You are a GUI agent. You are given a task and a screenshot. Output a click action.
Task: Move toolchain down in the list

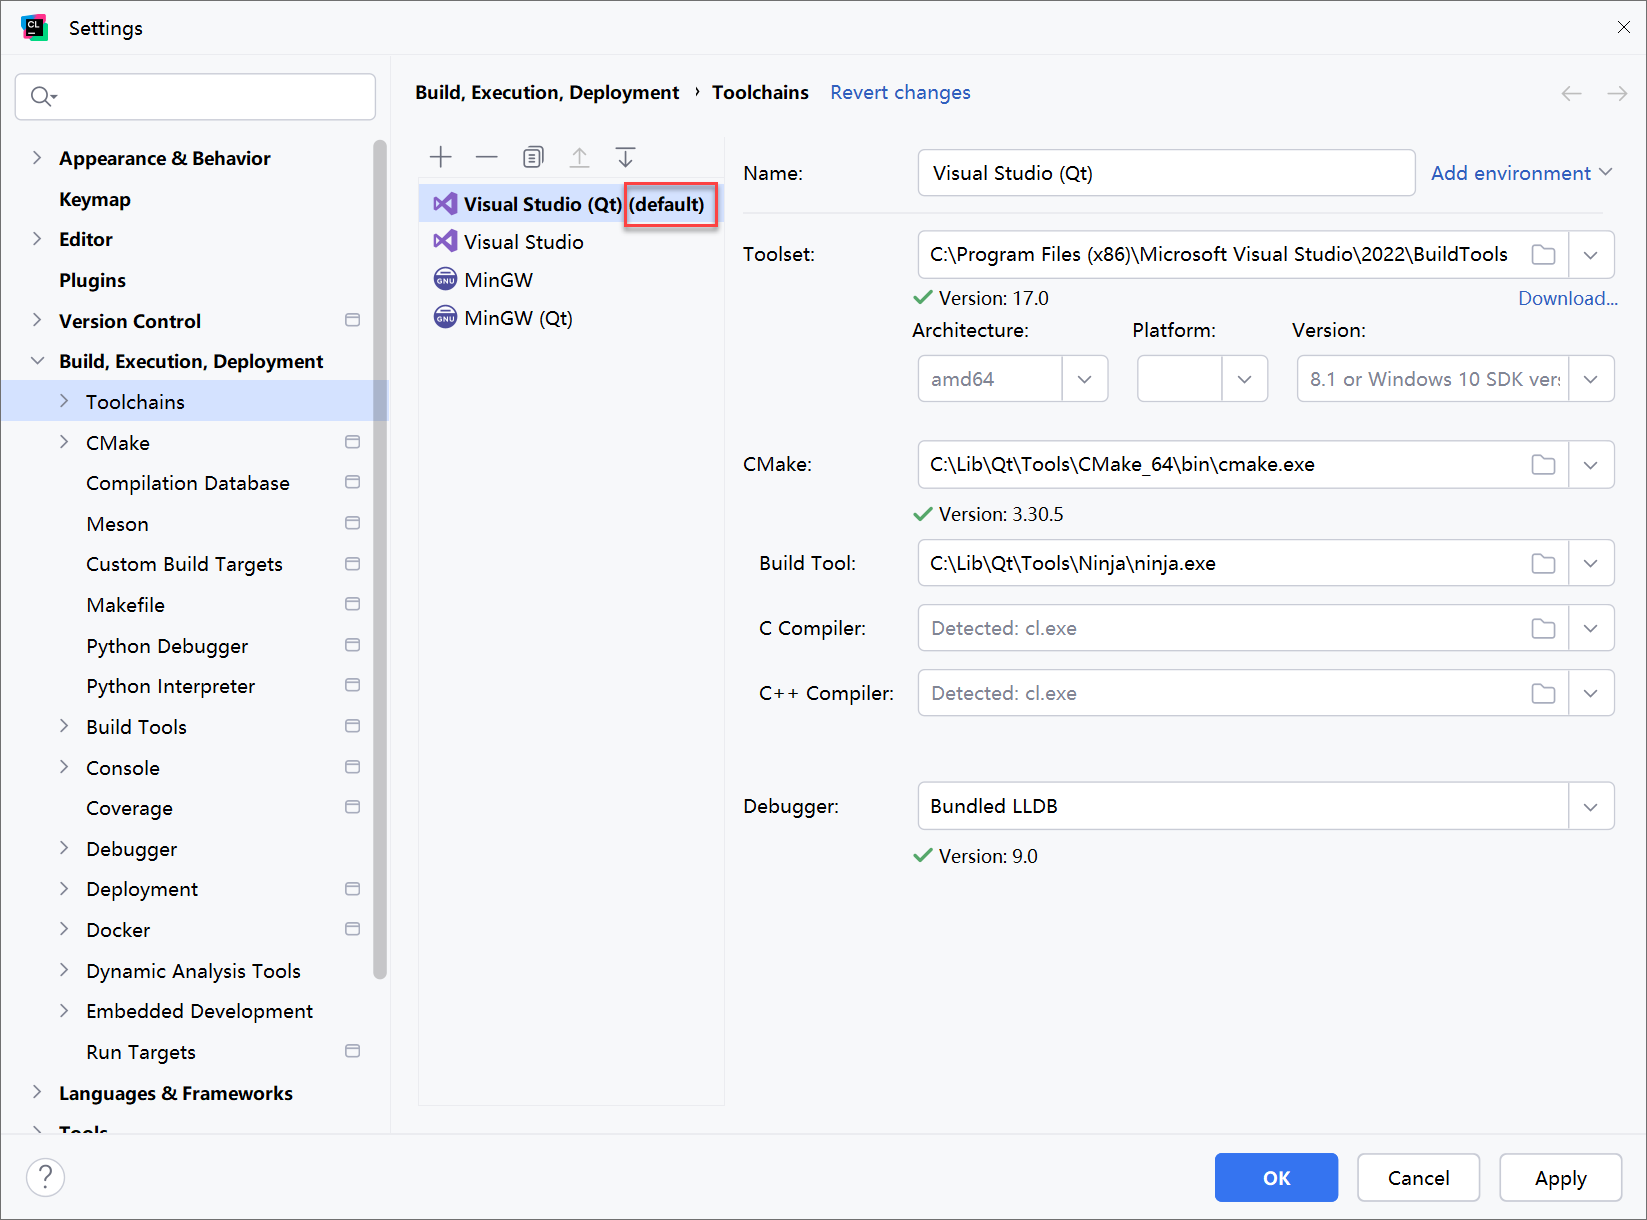click(625, 157)
